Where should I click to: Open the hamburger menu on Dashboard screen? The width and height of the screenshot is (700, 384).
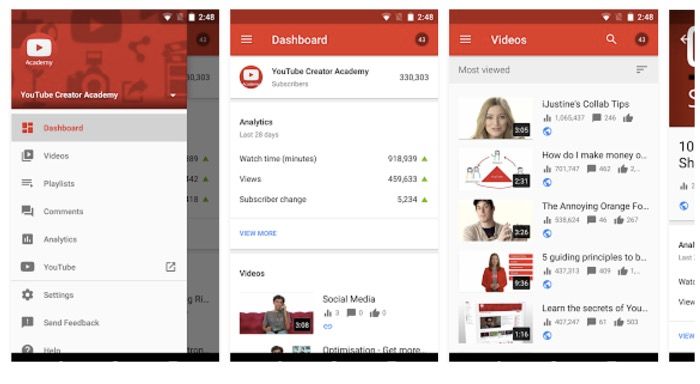coord(246,39)
